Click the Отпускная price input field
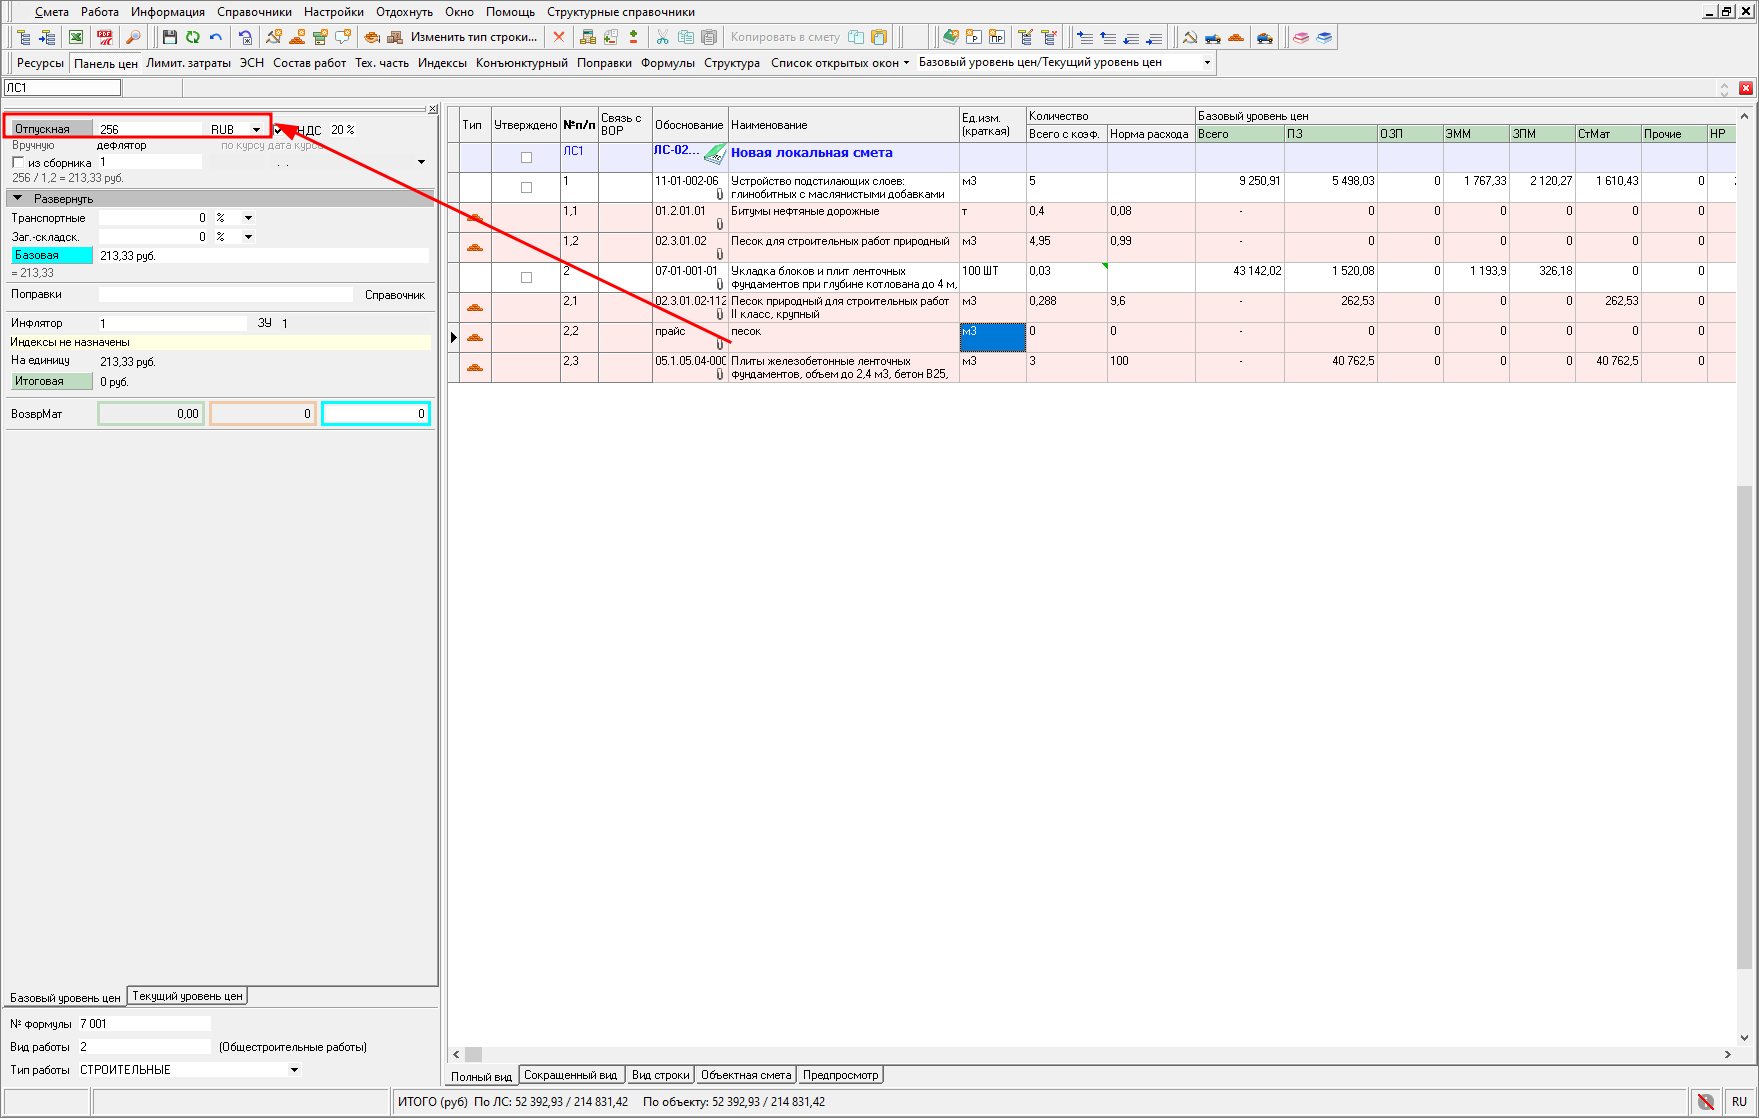This screenshot has height=1118, width=1759. [x=150, y=130]
